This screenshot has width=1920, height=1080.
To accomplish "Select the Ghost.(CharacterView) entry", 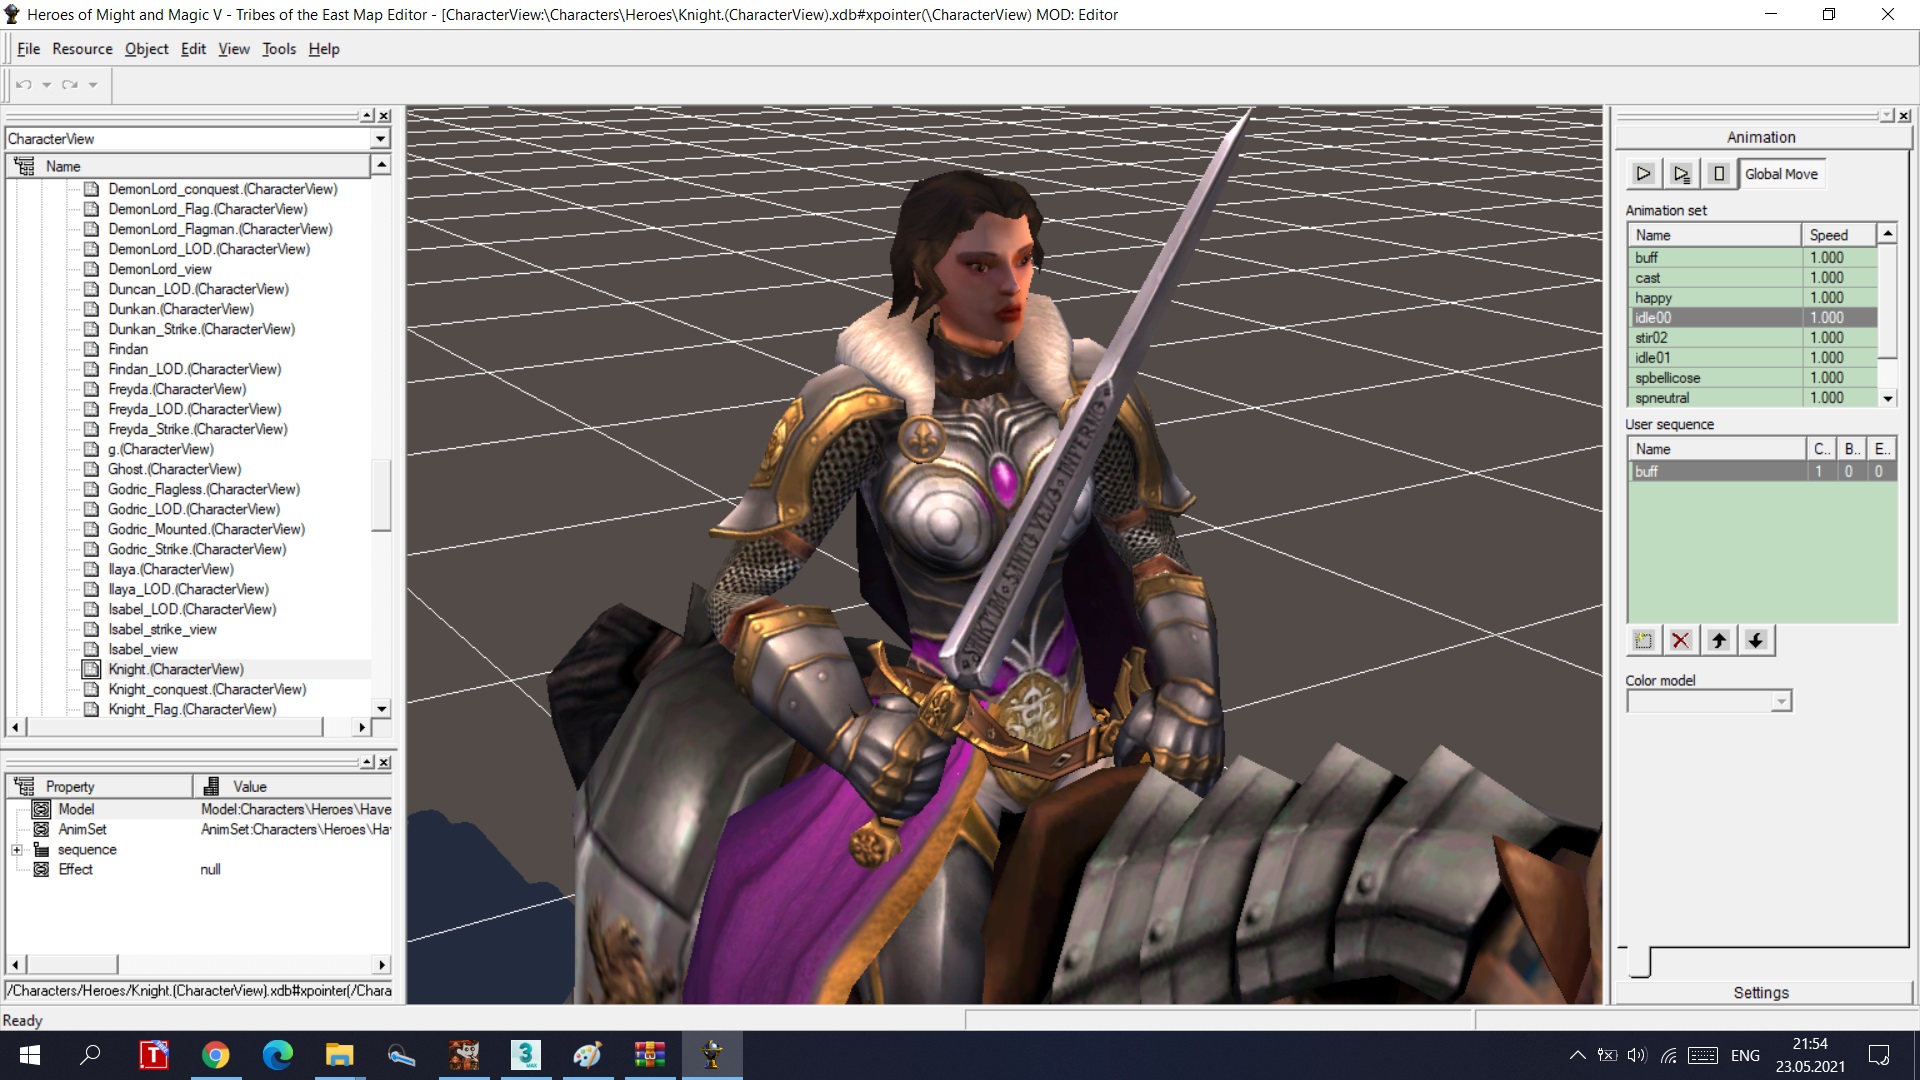I will (175, 469).
